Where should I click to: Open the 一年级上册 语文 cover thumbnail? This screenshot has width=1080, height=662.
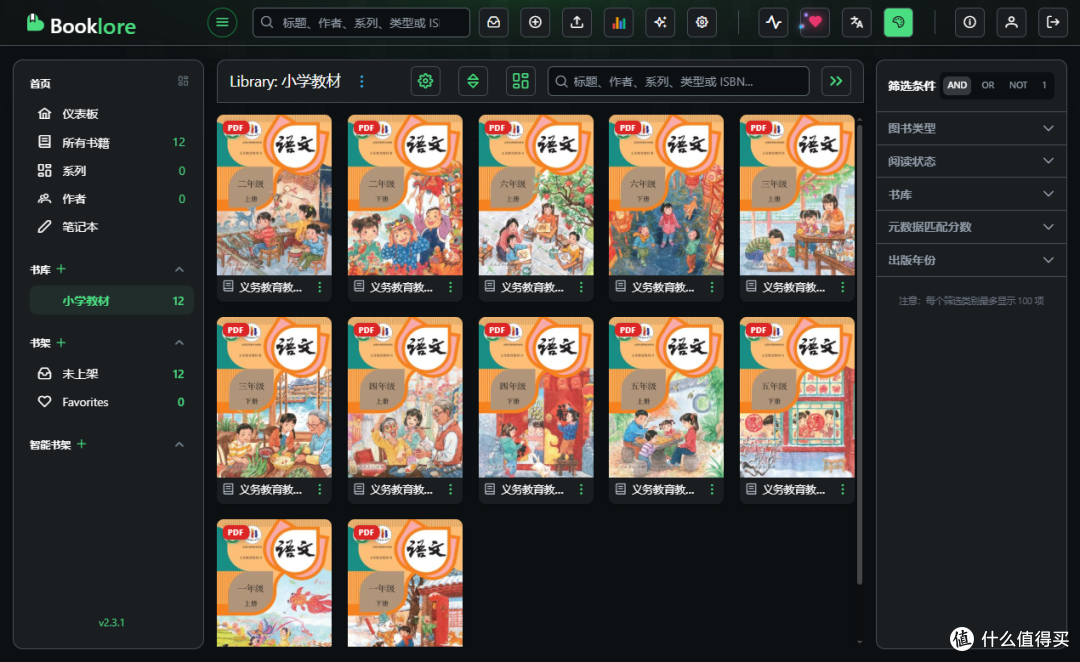click(x=274, y=583)
